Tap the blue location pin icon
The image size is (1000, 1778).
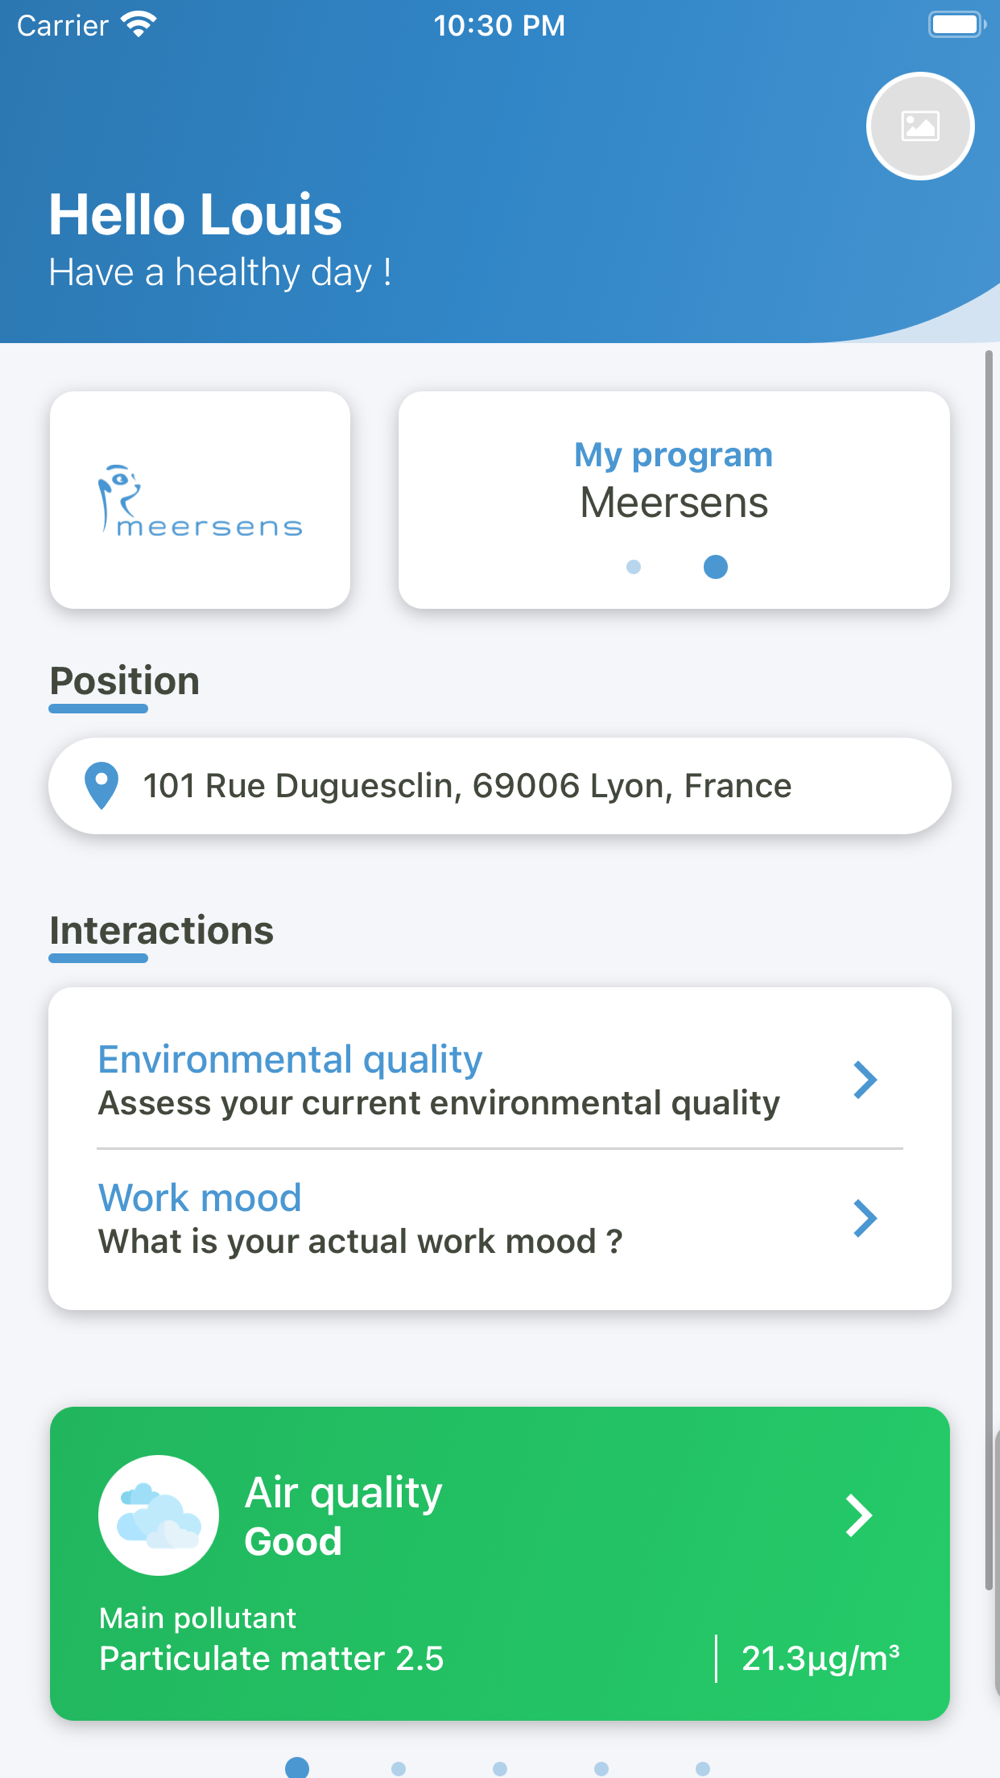click(x=101, y=786)
